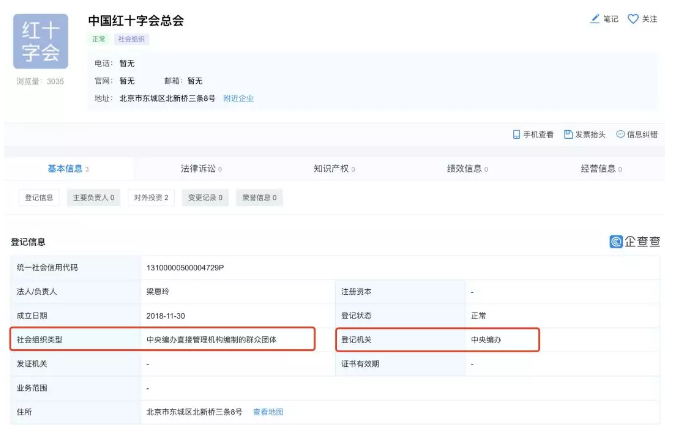Click the header address 北京市东城区北新桥三条8号
This screenshot has height=426, width=683.
coord(167,98)
